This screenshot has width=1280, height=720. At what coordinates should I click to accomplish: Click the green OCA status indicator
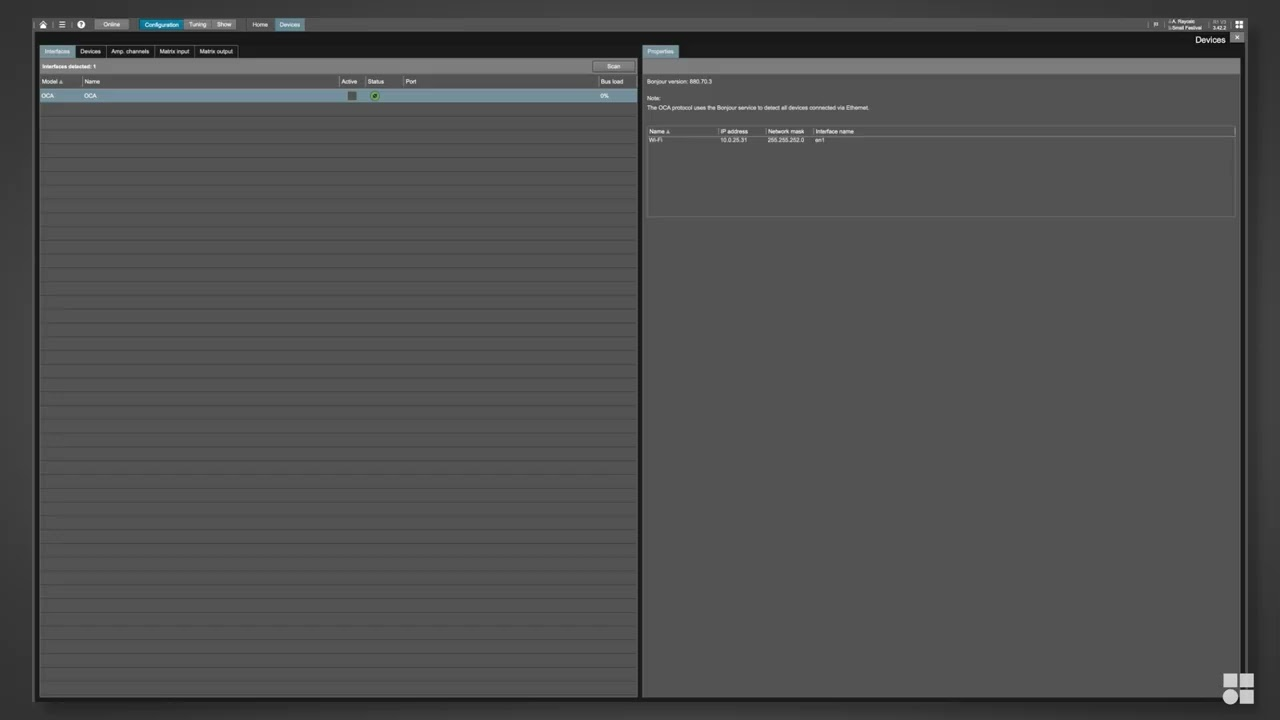click(375, 96)
